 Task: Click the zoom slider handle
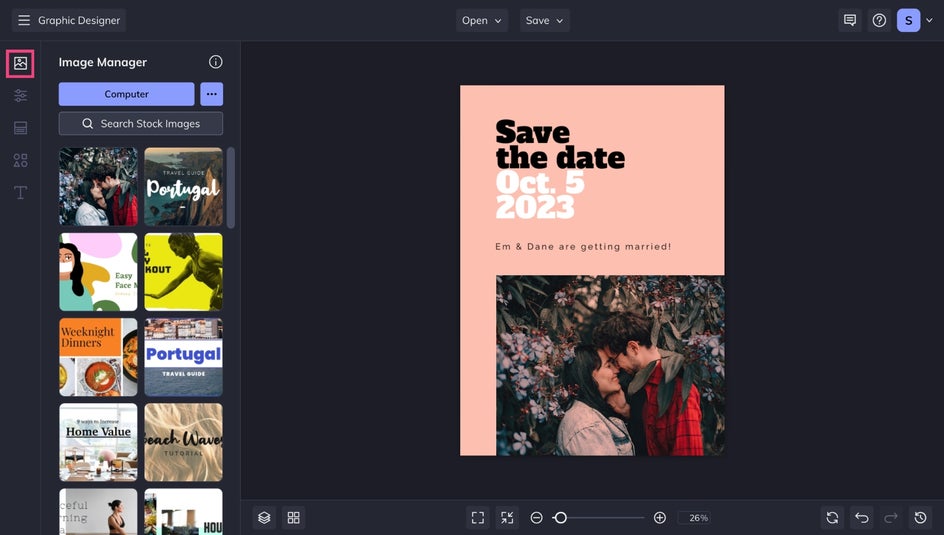tap(560, 518)
